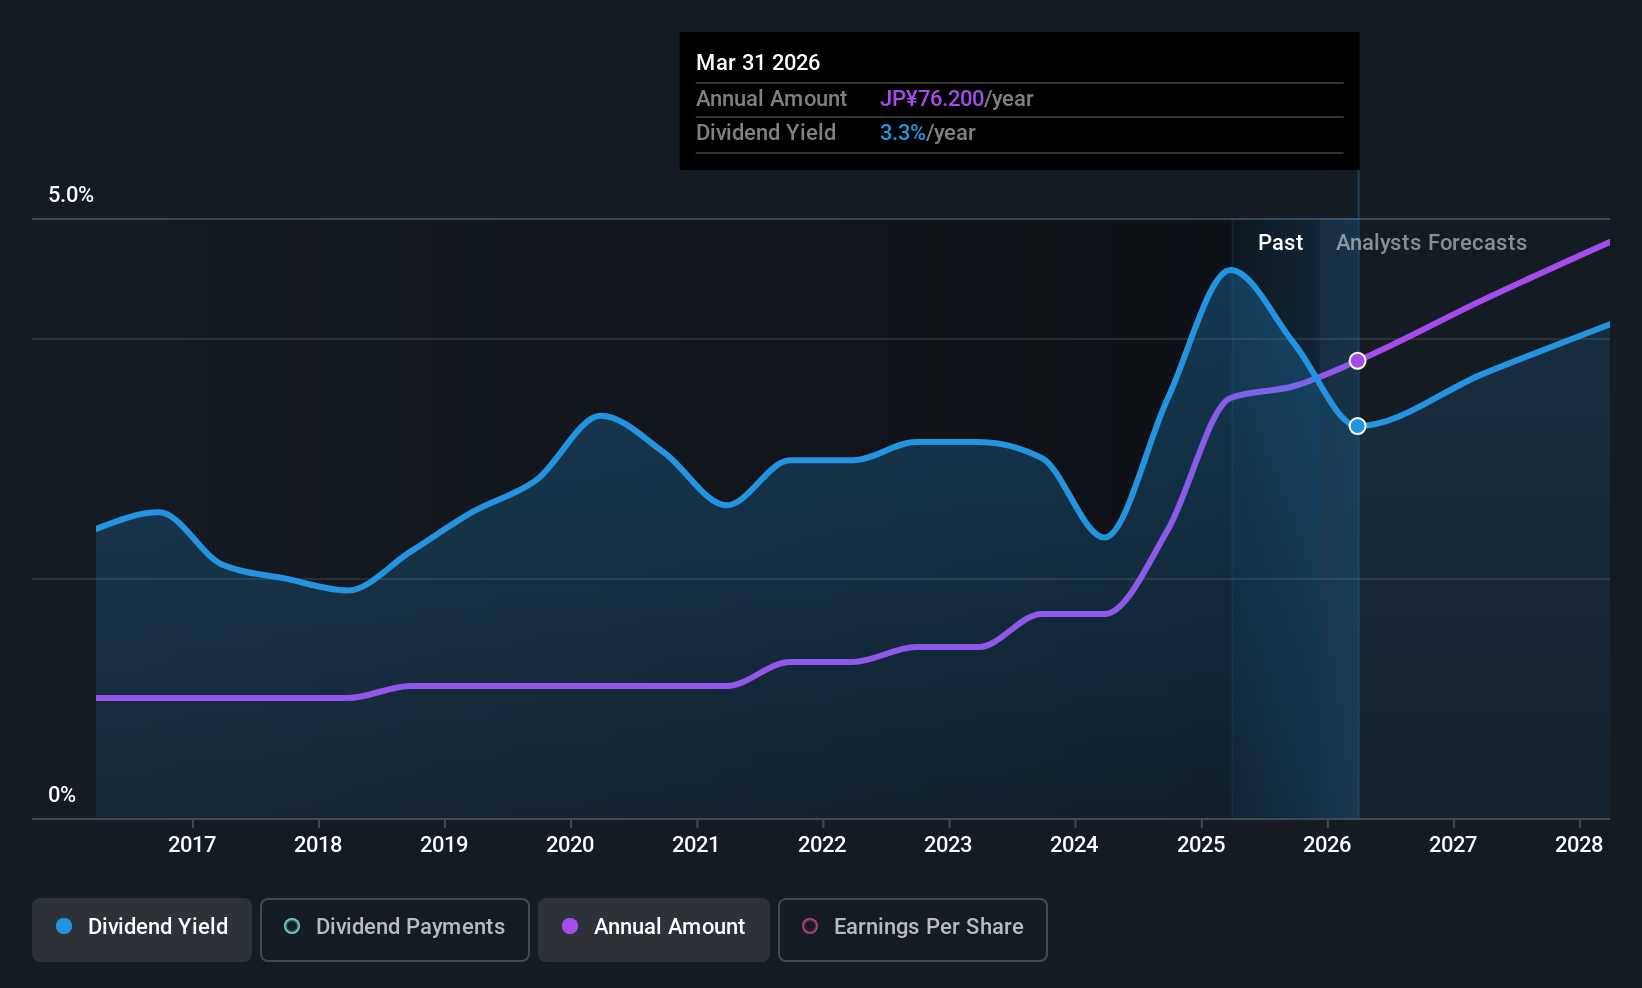Toggle the Dividend Yield legend button
The image size is (1642, 988).
click(142, 929)
